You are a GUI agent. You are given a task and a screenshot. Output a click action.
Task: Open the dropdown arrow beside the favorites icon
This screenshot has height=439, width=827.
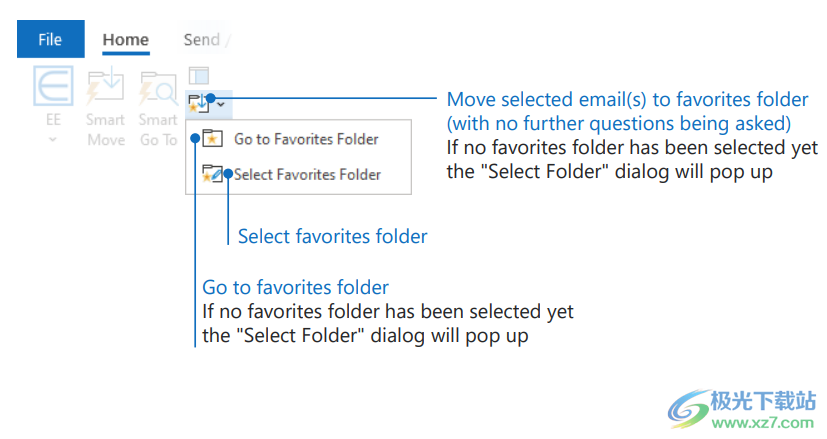point(221,103)
